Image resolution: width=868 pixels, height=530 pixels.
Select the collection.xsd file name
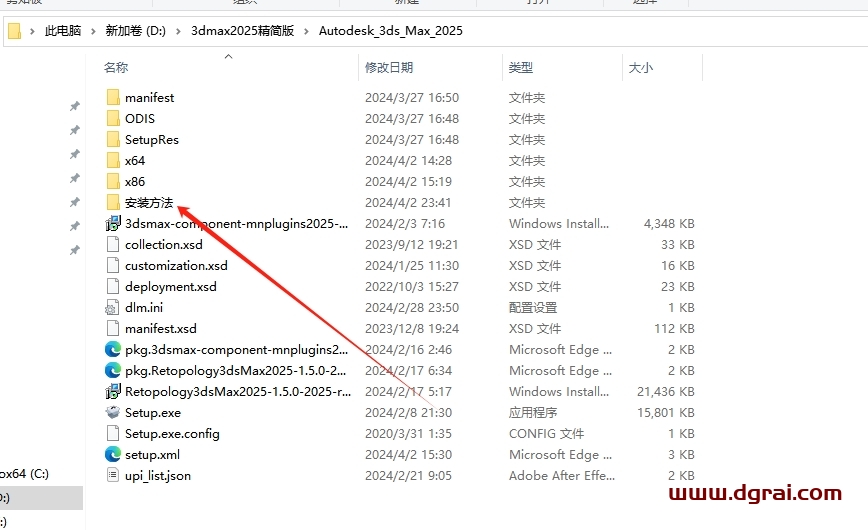164,245
